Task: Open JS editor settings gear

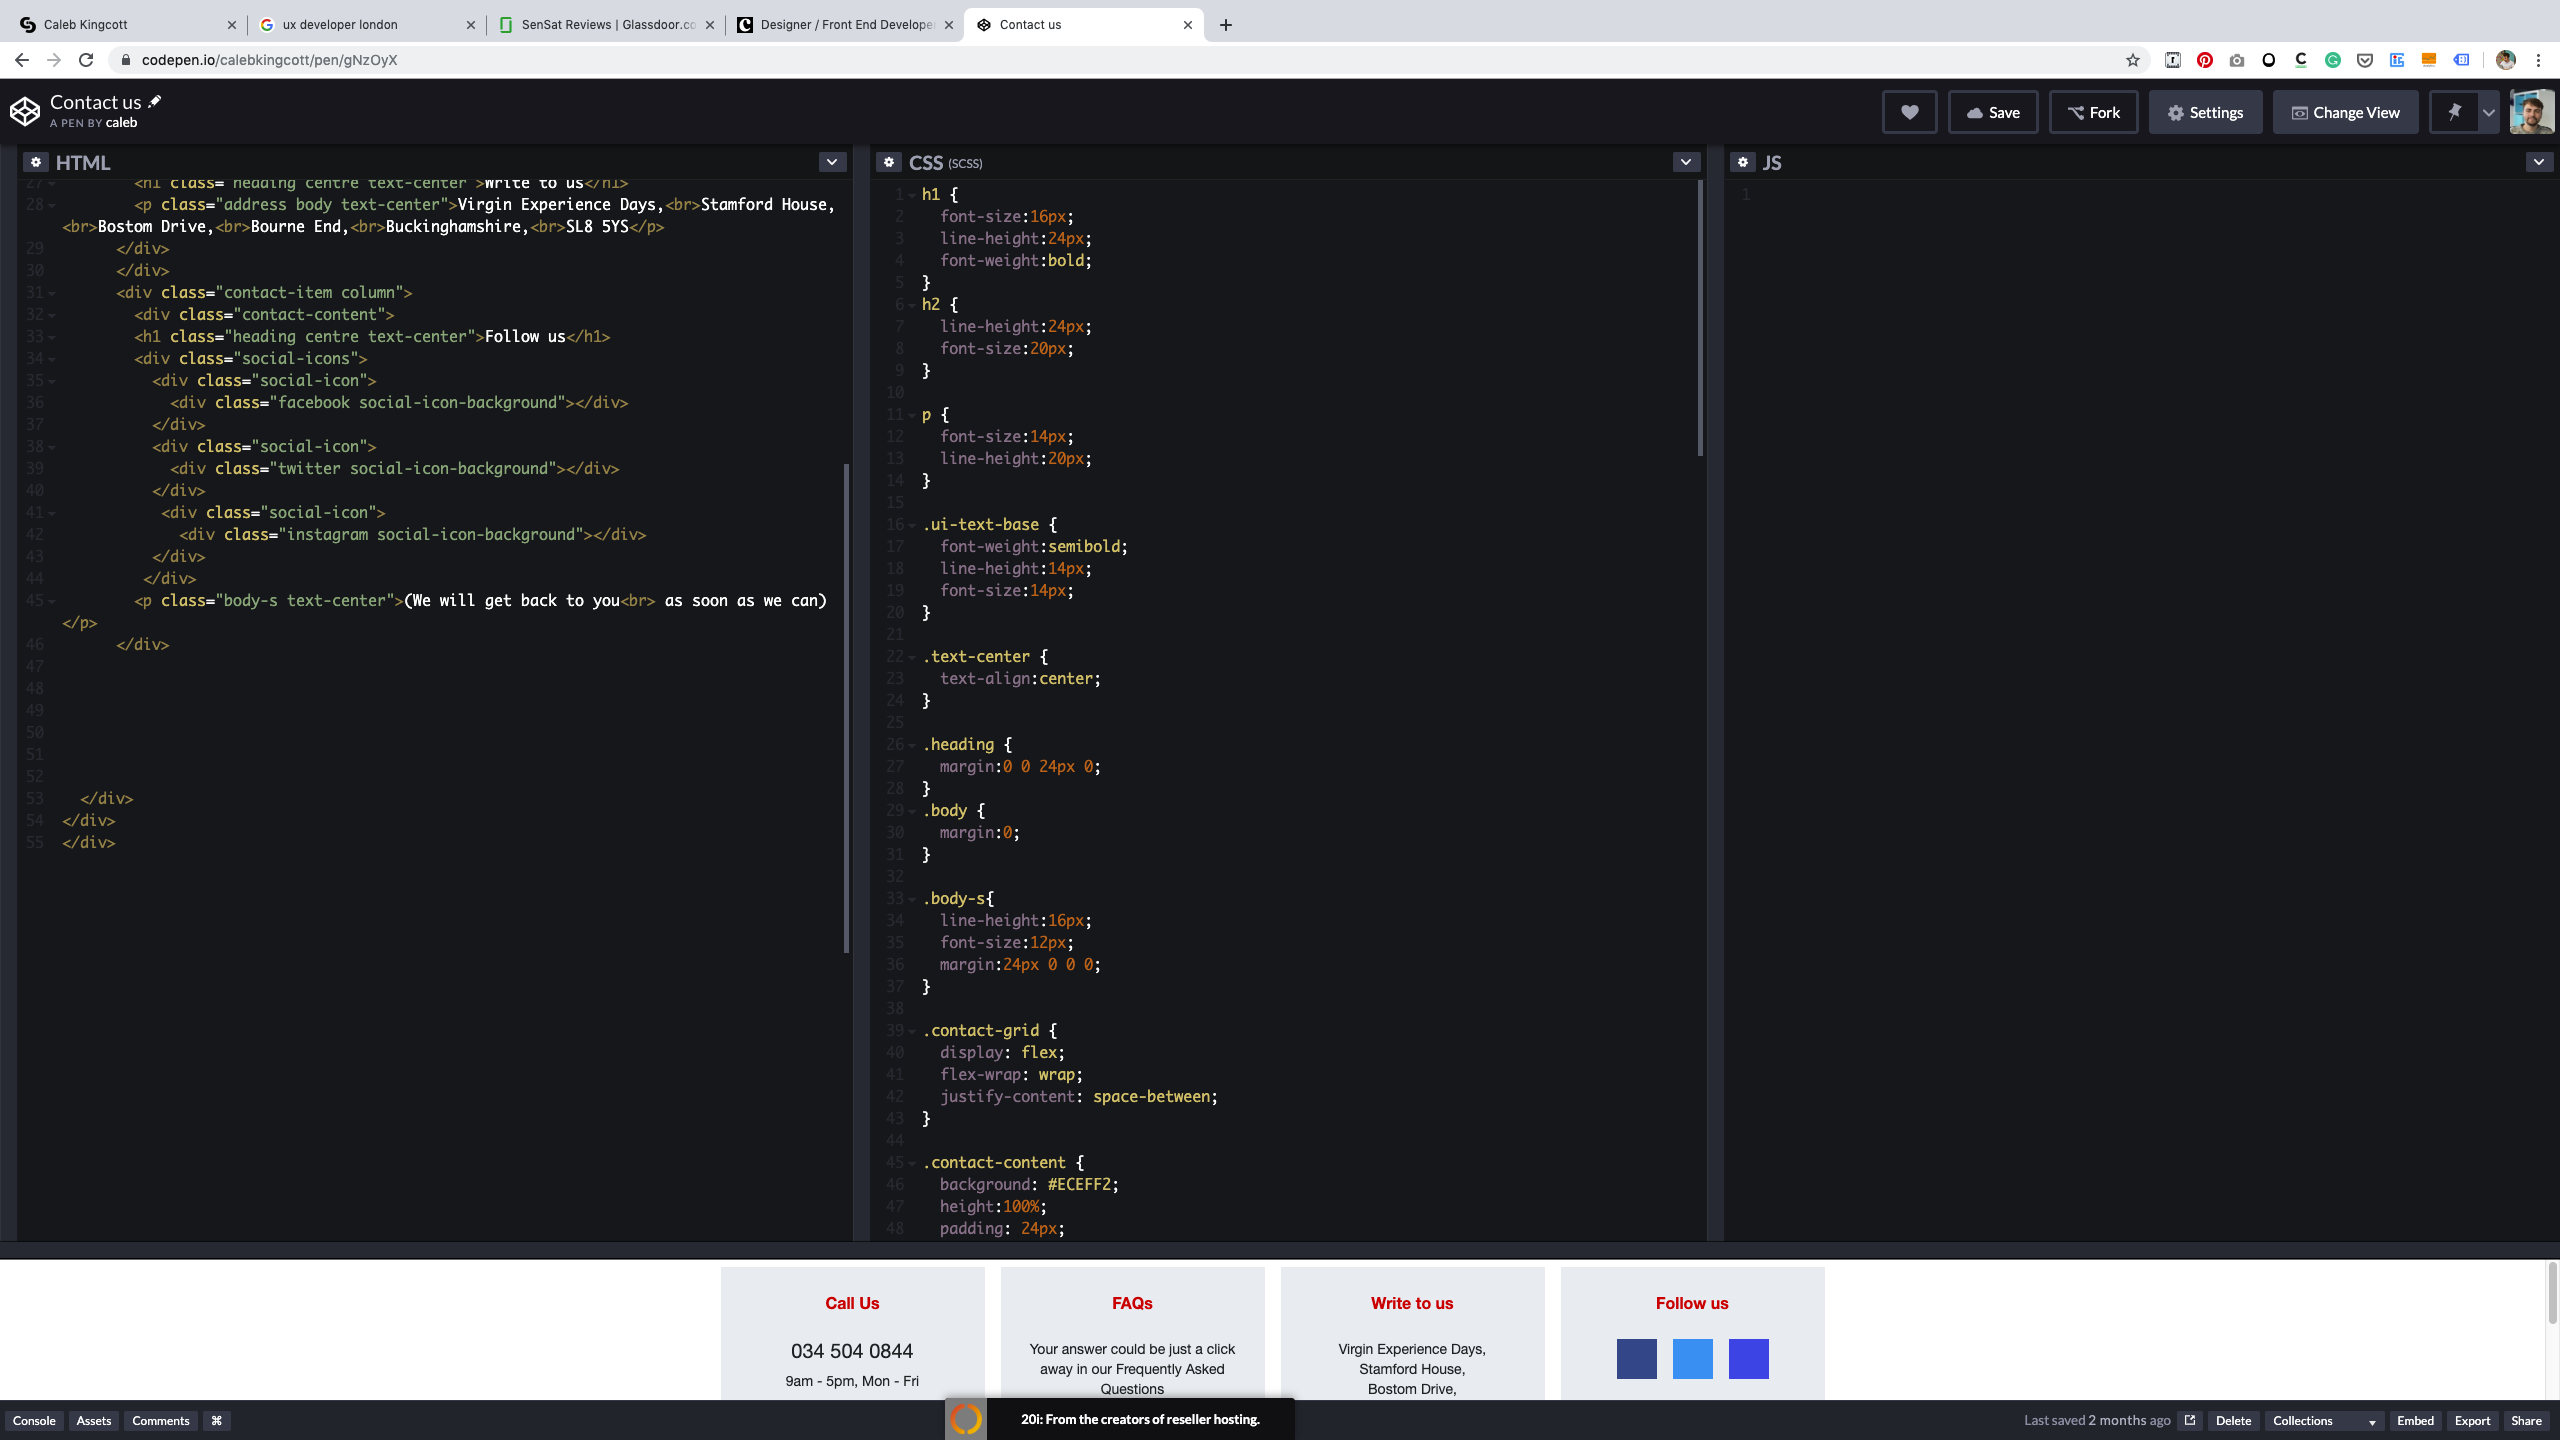Action: (1743, 162)
